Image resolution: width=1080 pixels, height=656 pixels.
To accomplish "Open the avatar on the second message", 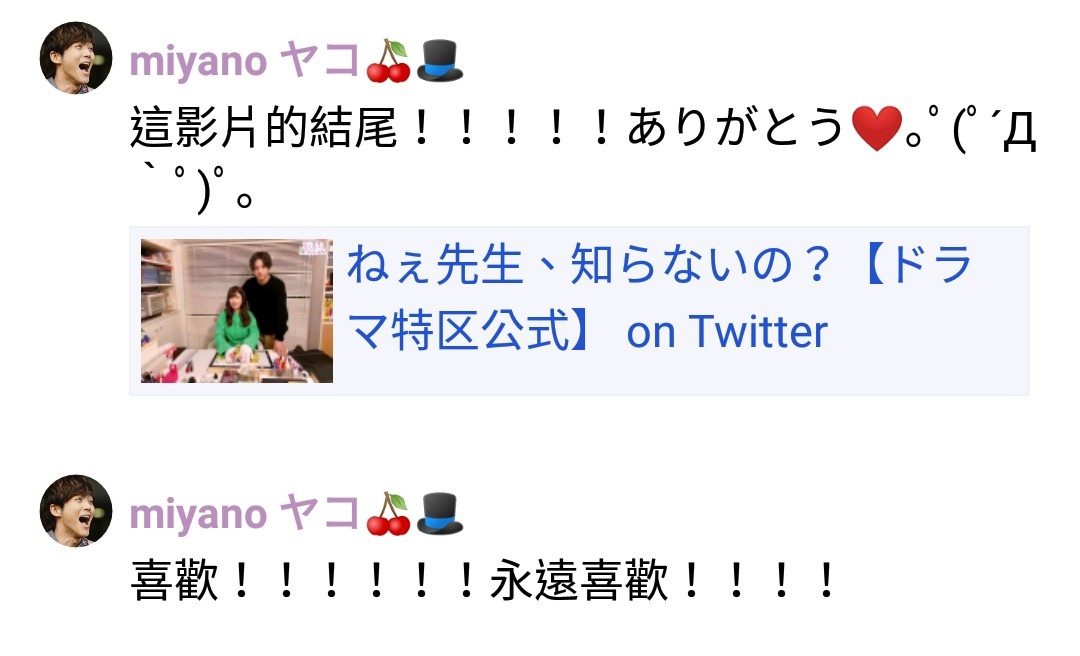I will (x=76, y=511).
